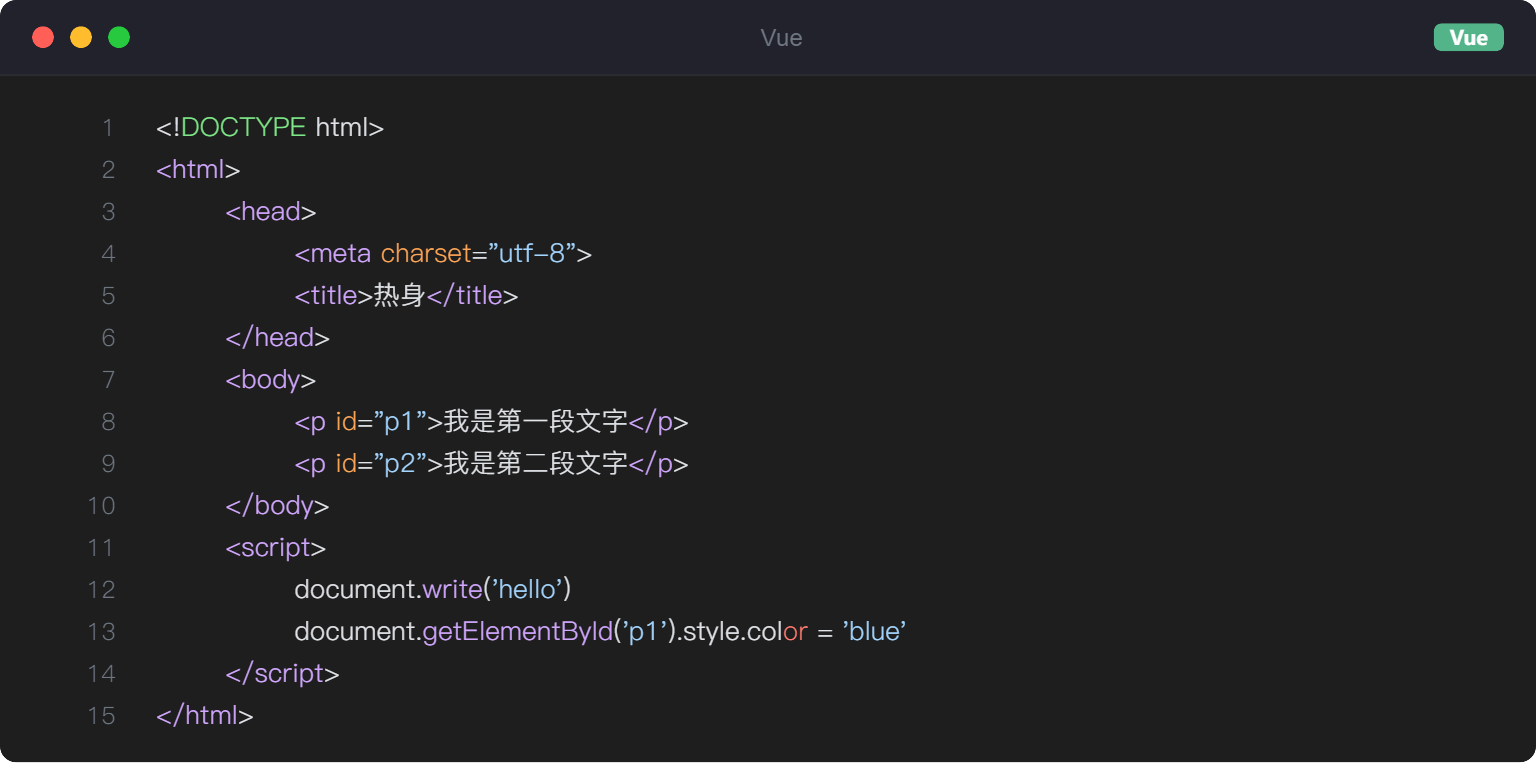Click the write method on line 12
The image size is (1536, 764).
[452, 590]
